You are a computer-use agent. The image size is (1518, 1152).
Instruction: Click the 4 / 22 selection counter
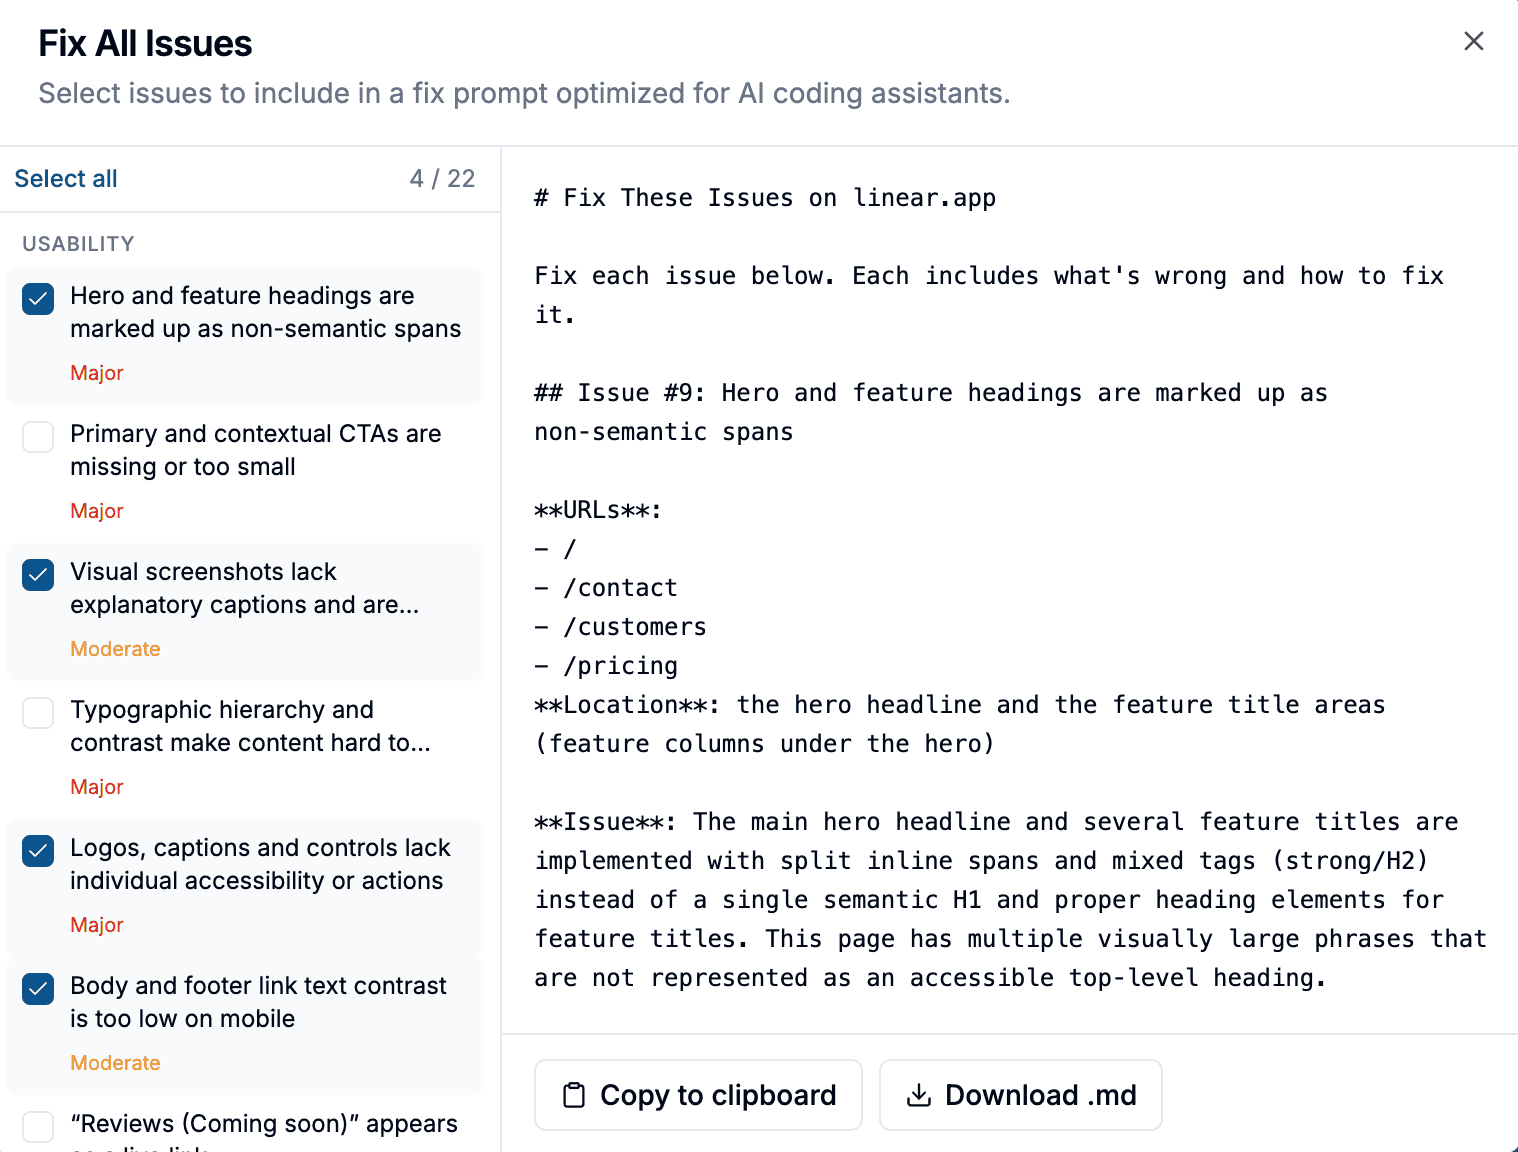click(x=443, y=178)
